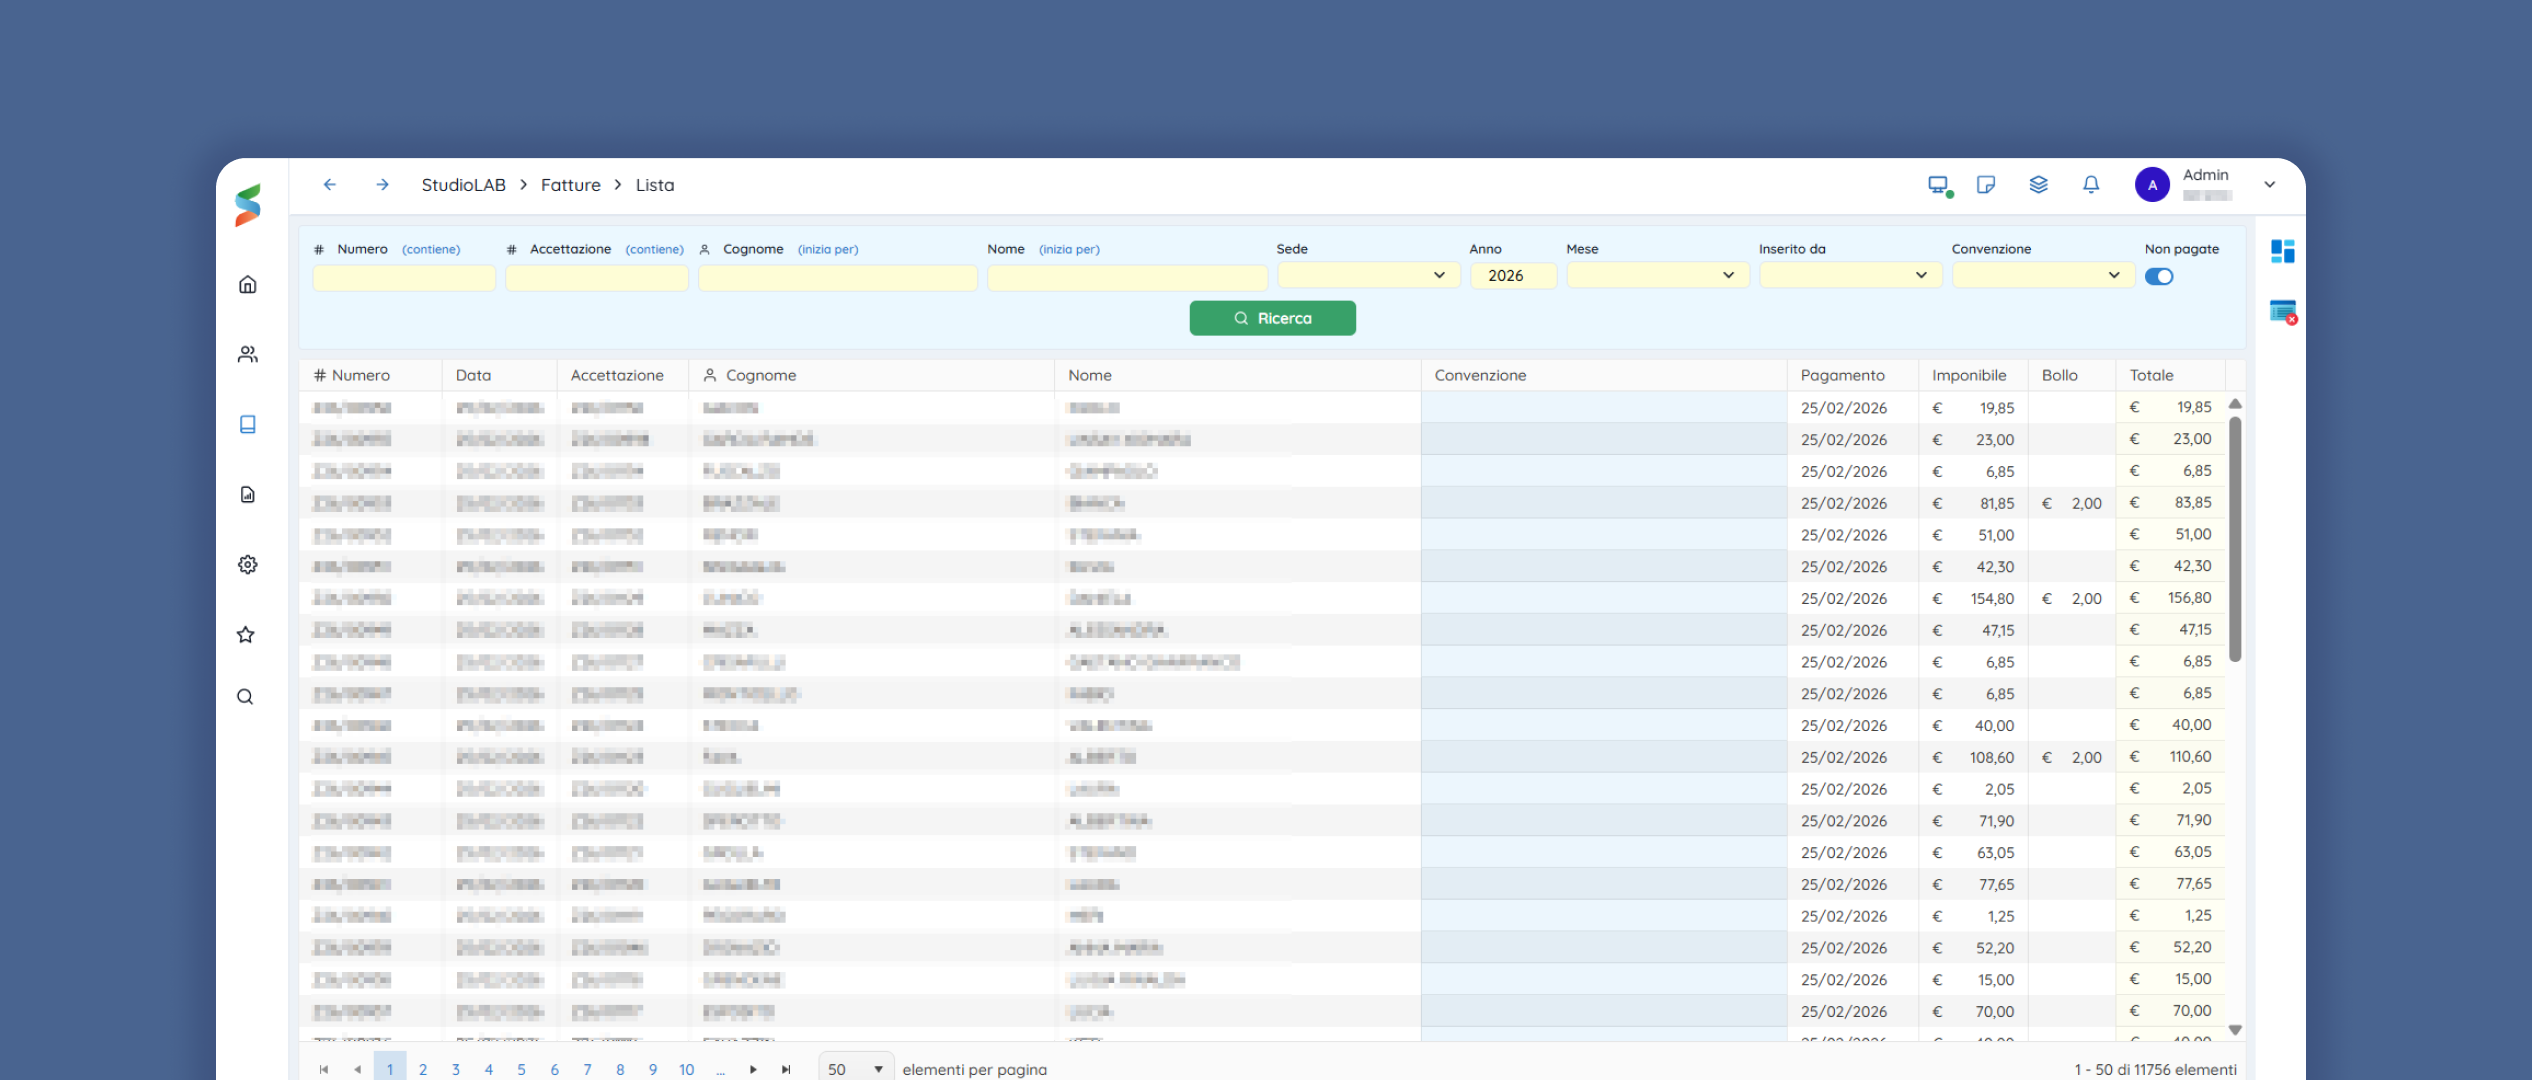The width and height of the screenshot is (2532, 1080).
Task: Go to page 10
Action: point(686,1069)
